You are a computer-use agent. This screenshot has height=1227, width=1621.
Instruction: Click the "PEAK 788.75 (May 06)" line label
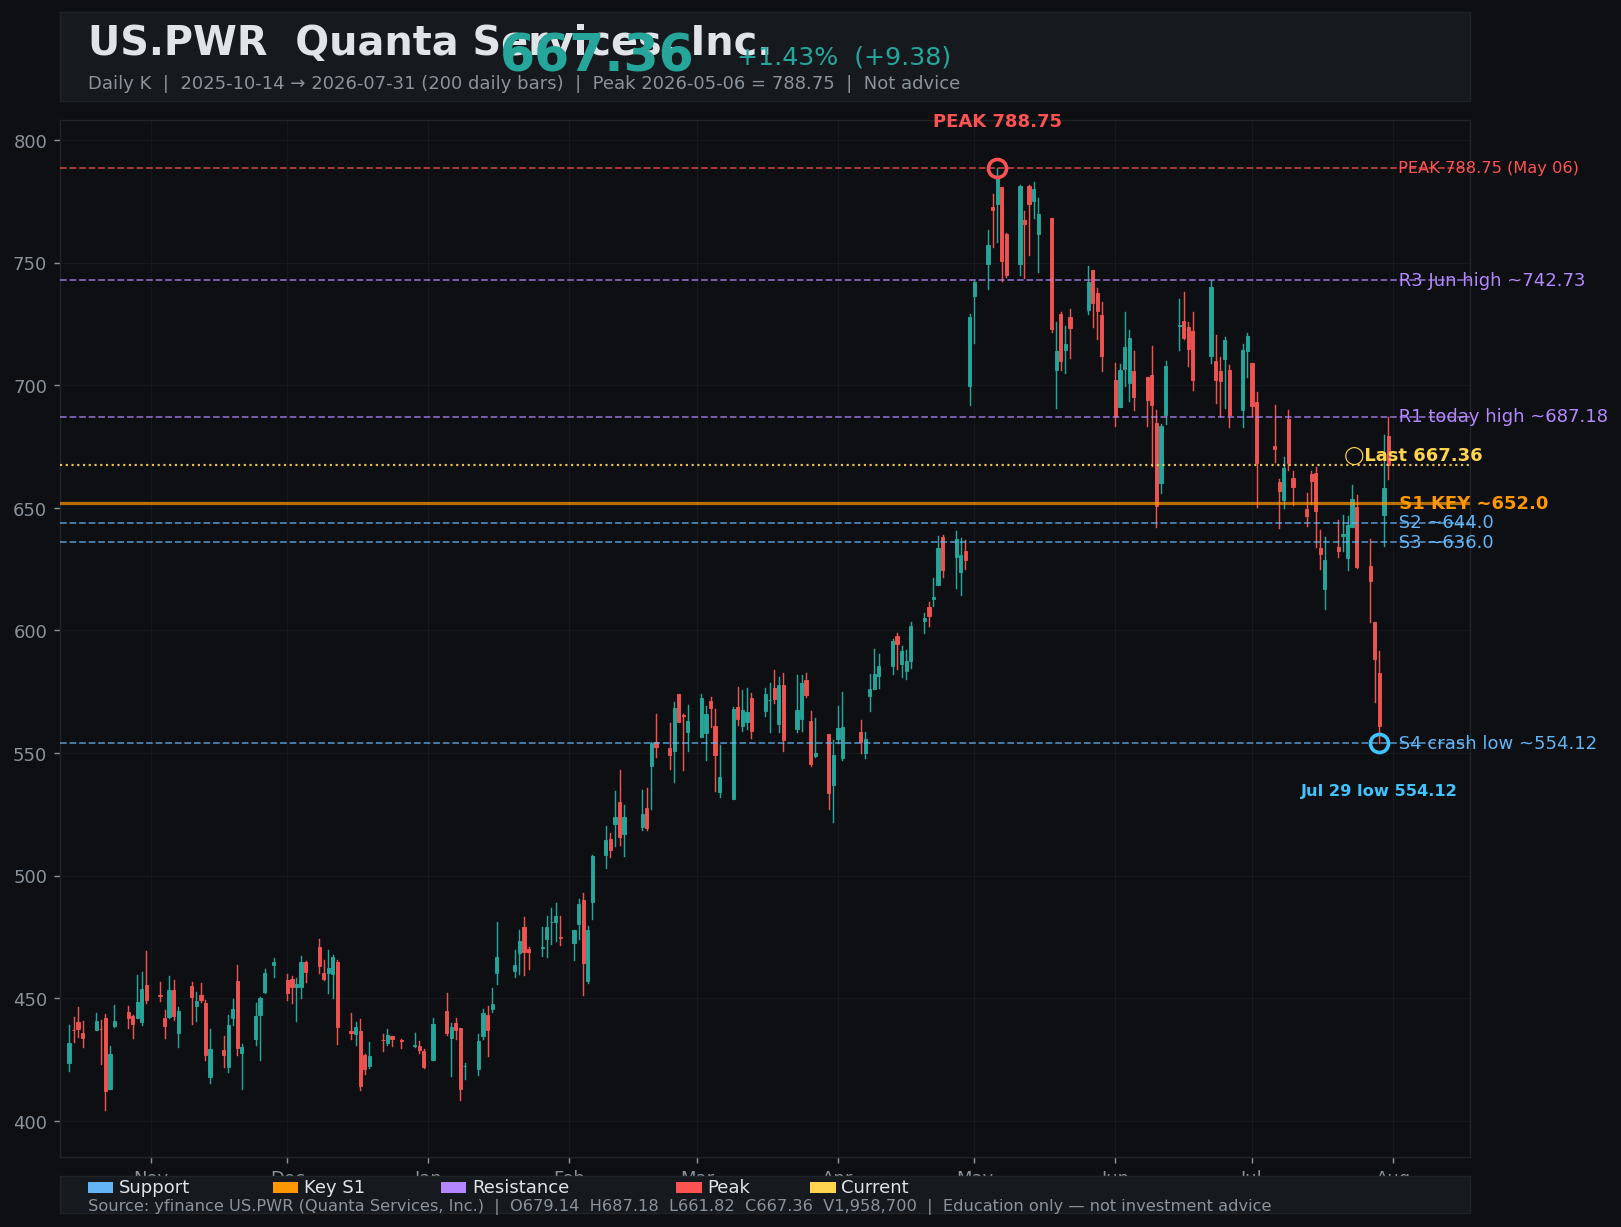tap(1488, 168)
